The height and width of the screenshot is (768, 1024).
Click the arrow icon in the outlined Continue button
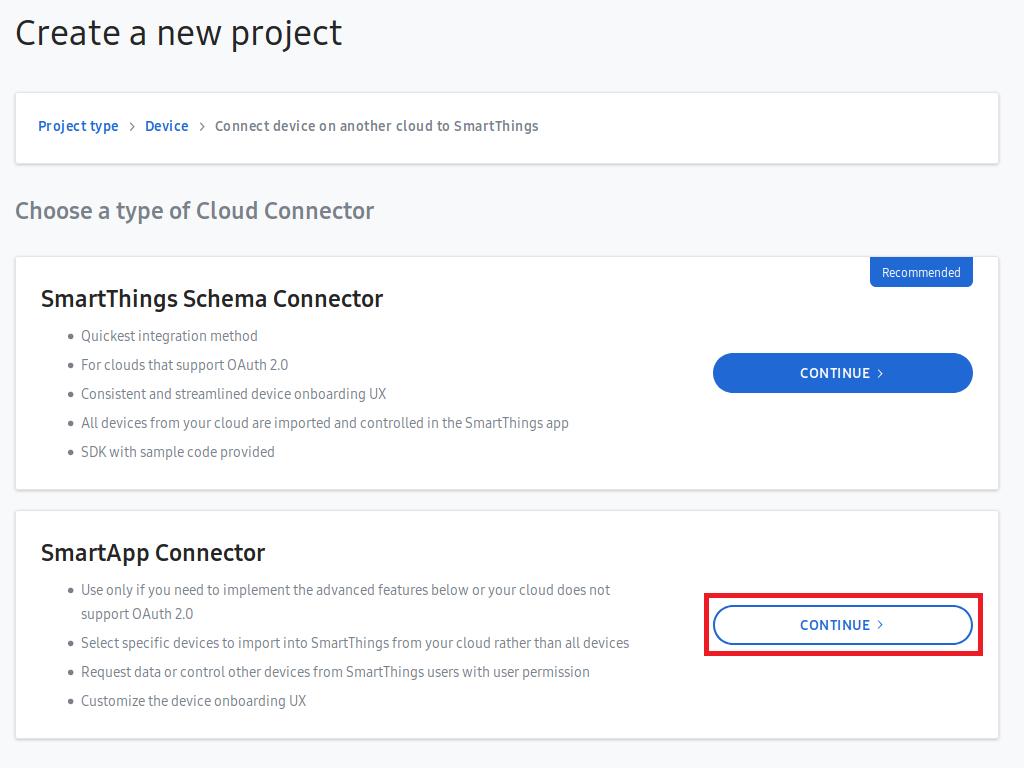[x=880, y=625]
